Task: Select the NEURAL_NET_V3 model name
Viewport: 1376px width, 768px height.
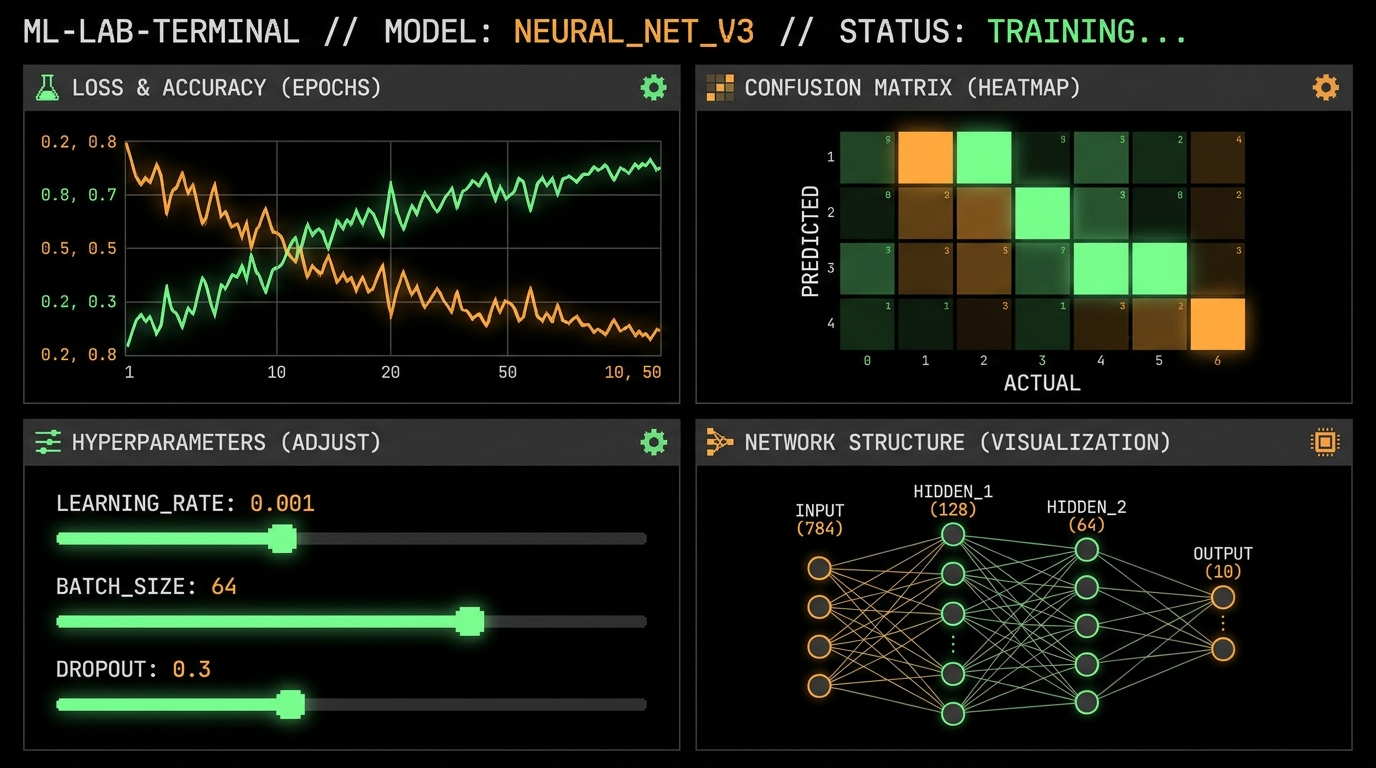Action: coord(634,32)
